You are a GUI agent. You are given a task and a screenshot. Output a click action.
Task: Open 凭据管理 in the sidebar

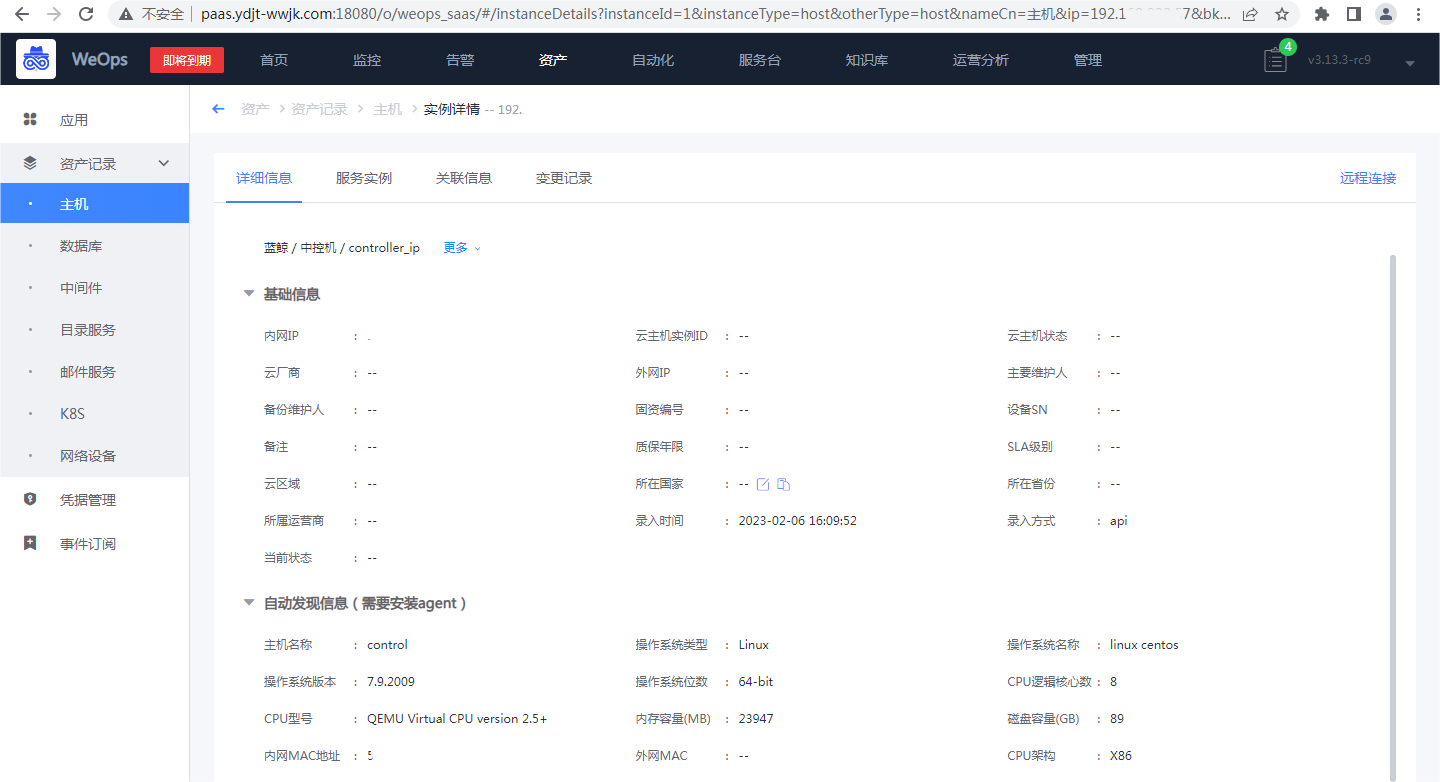click(88, 500)
